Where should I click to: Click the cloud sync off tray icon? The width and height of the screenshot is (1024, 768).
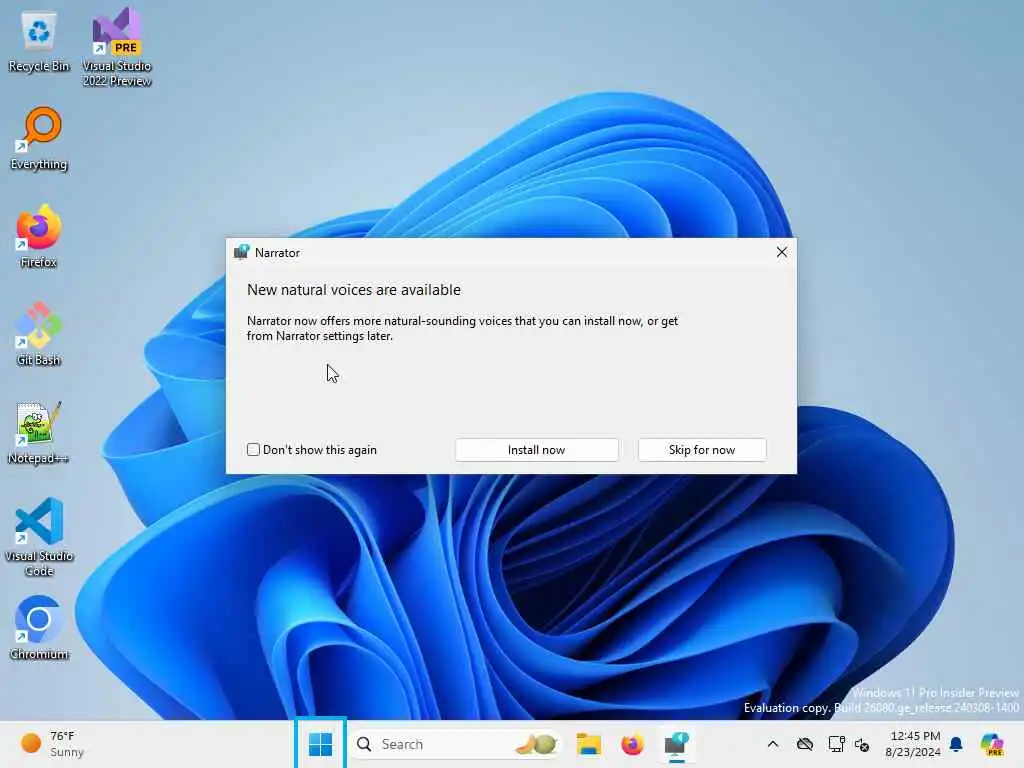click(x=805, y=744)
